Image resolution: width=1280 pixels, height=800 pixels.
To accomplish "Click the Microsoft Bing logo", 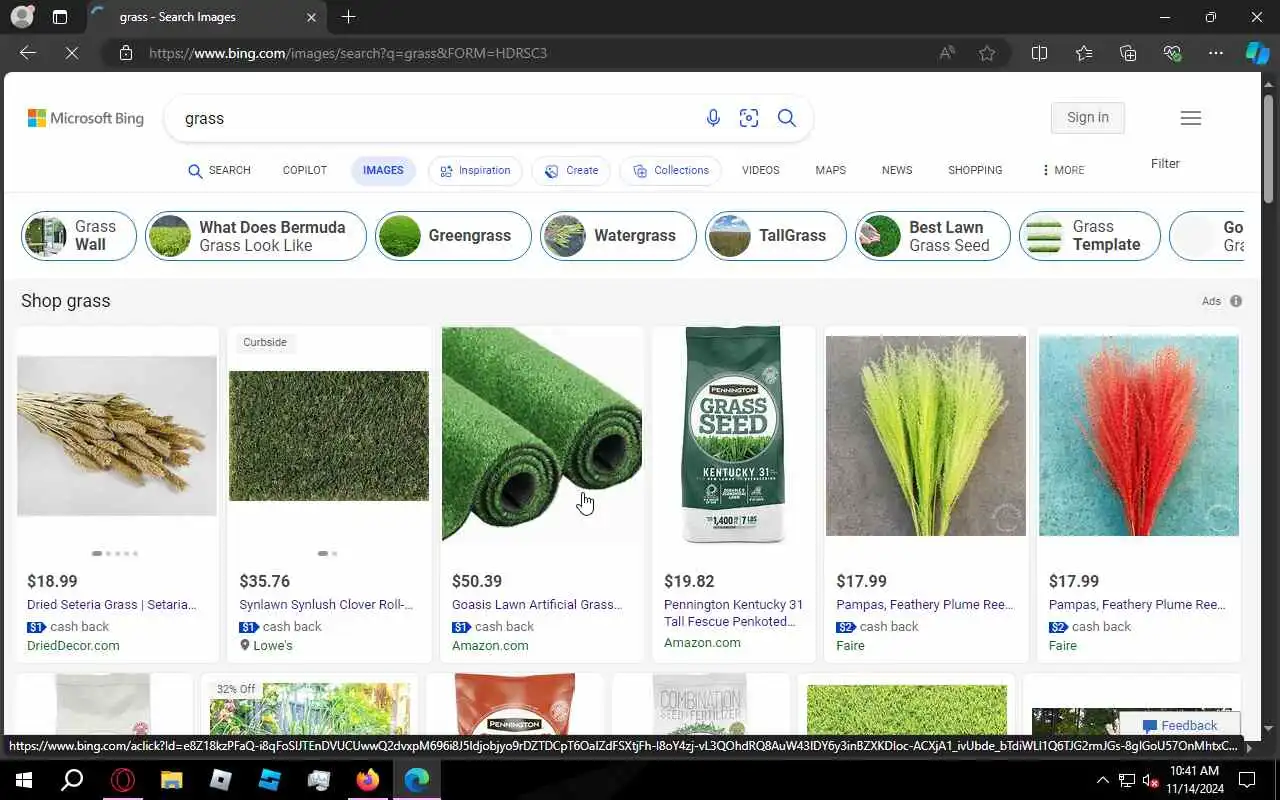I will [x=86, y=118].
